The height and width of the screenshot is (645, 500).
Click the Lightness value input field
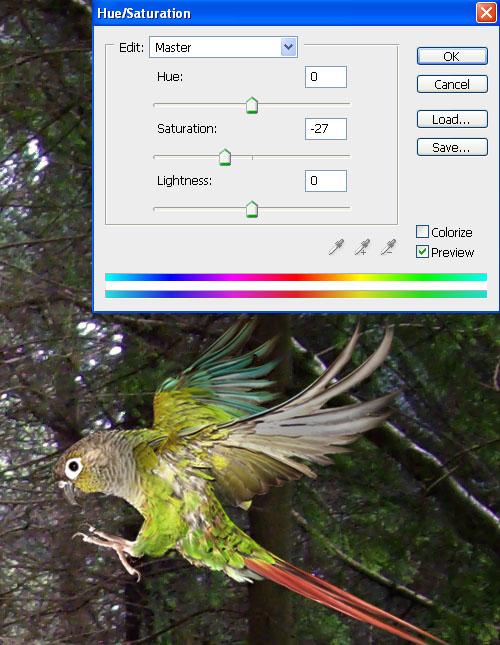coord(326,181)
